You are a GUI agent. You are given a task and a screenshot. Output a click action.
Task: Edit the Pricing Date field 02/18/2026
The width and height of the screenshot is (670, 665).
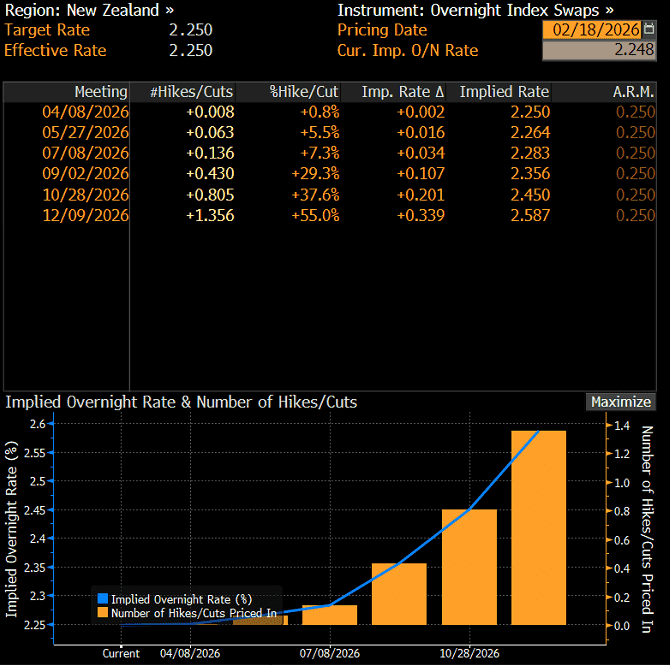click(592, 29)
